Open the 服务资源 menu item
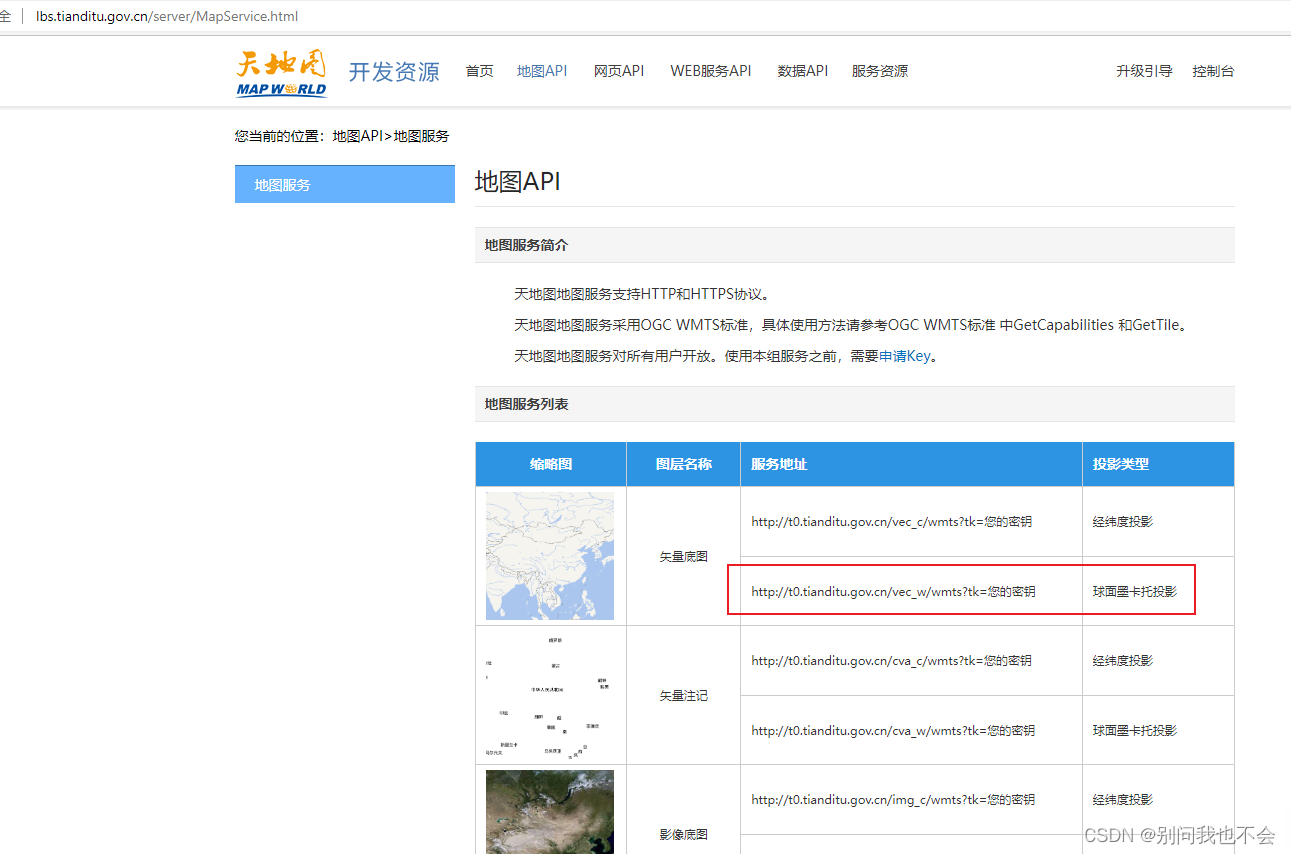Viewport: 1291px width, 854px height. tap(880, 71)
